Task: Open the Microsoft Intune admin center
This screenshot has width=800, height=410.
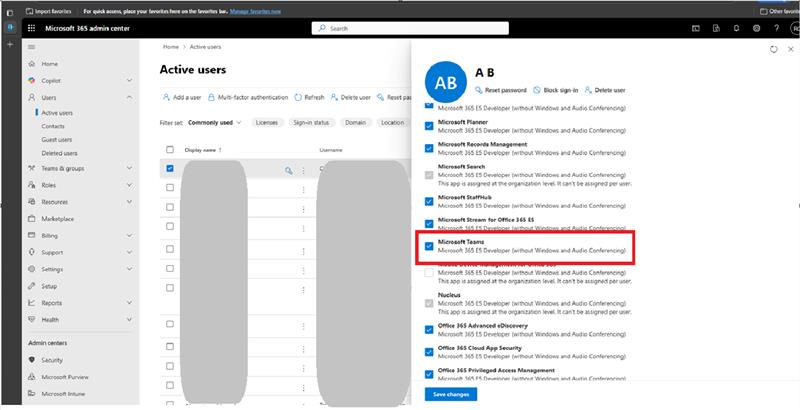Action: [x=63, y=394]
